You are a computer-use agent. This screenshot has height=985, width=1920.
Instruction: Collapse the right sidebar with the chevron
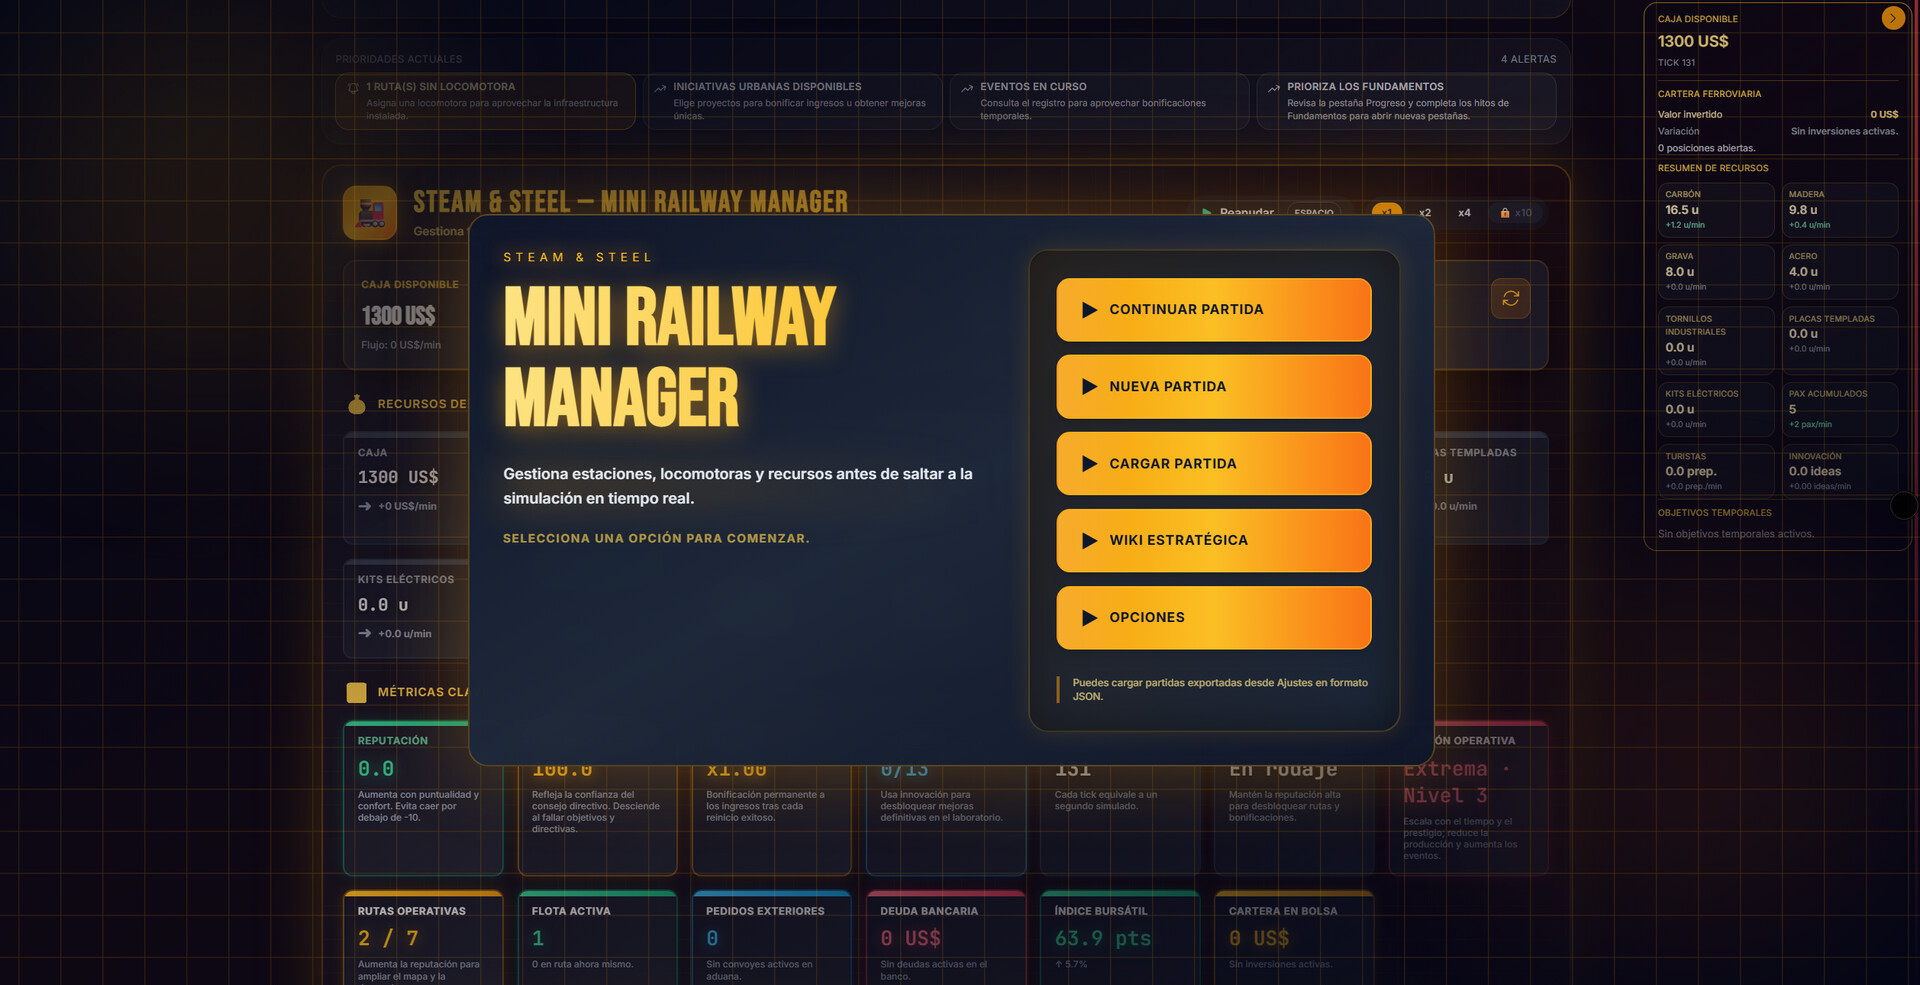[1893, 18]
